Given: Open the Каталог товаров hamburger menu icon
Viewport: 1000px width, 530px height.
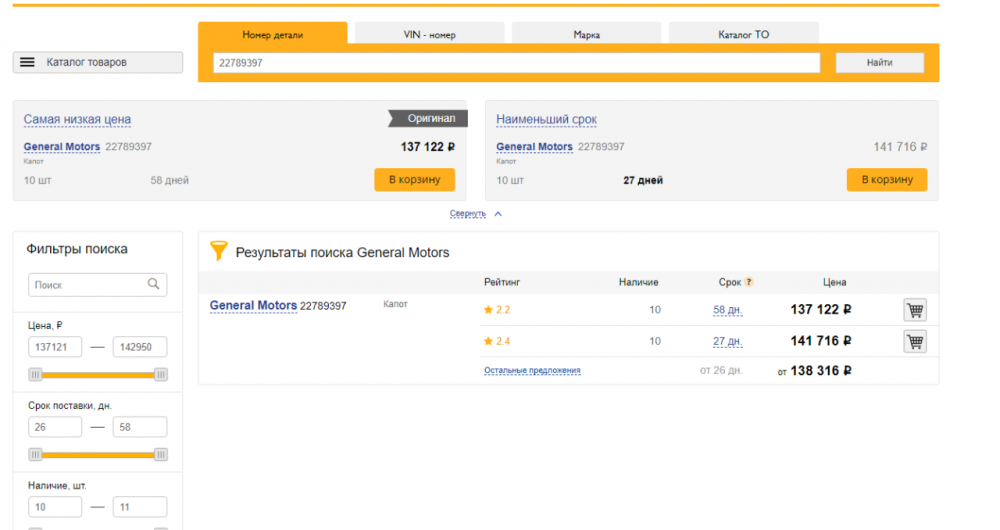Looking at the screenshot, I should [27, 62].
